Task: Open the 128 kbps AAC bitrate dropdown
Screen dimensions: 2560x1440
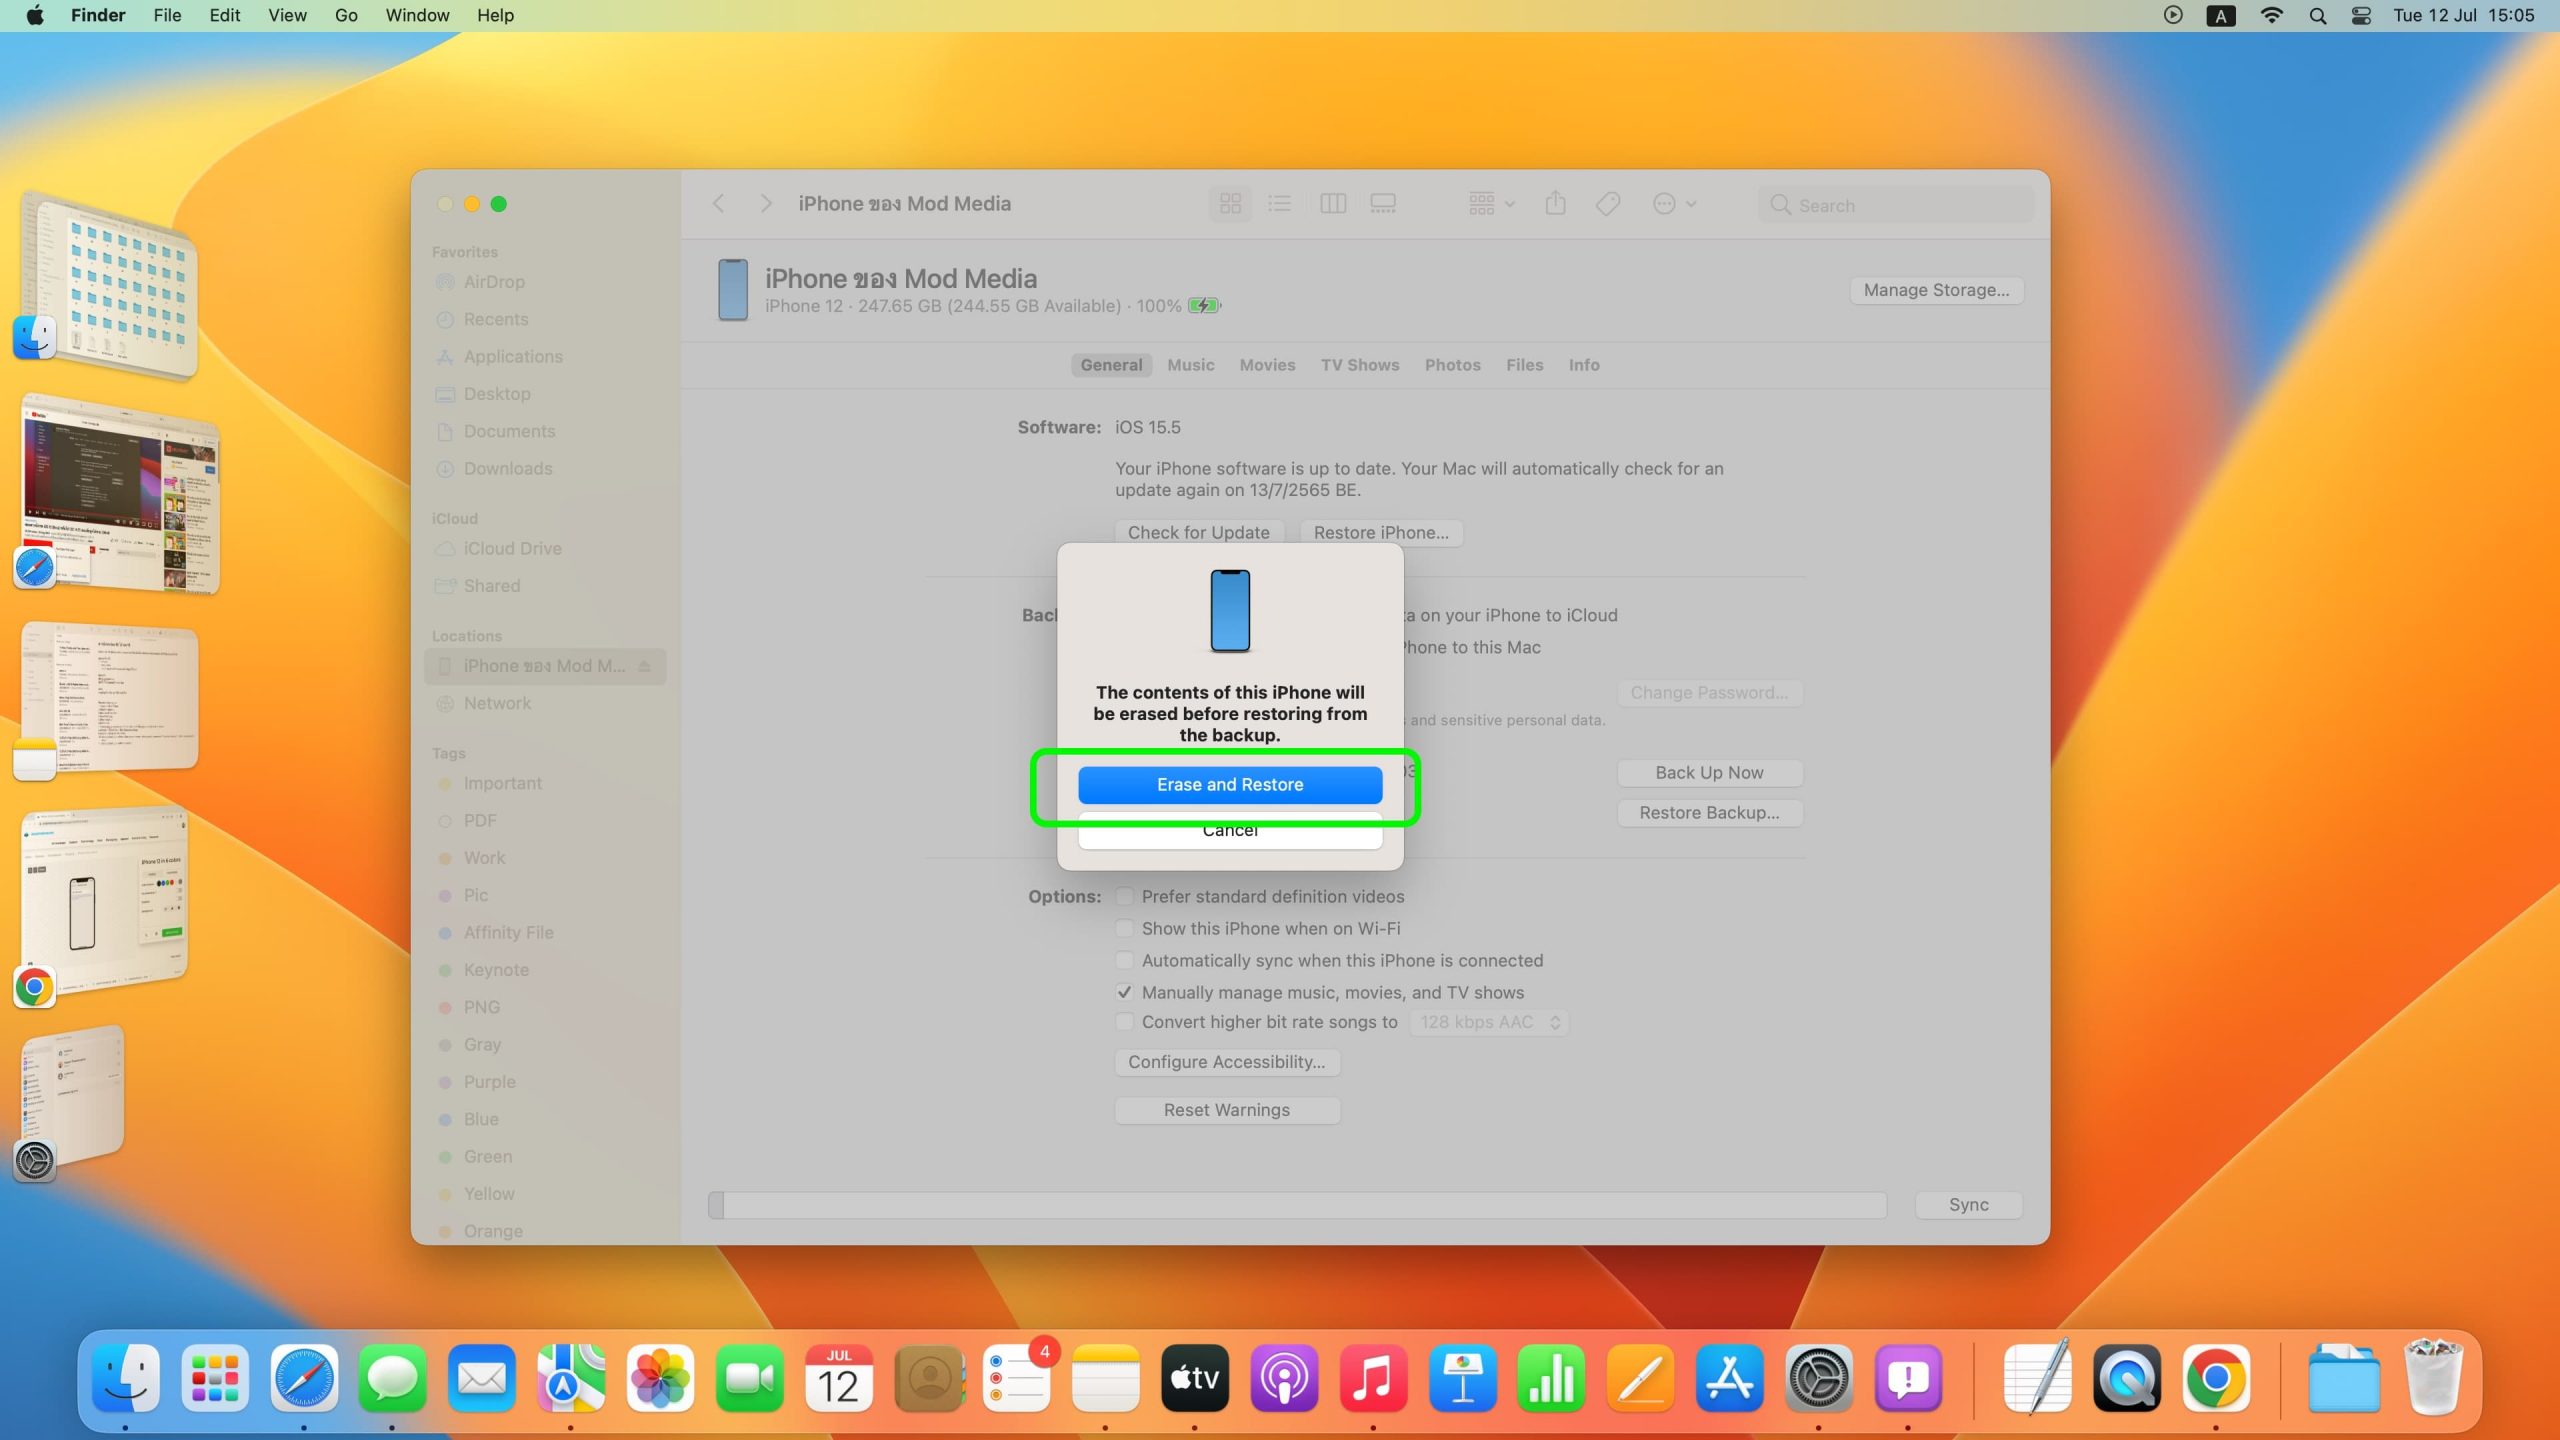Action: click(1489, 1022)
